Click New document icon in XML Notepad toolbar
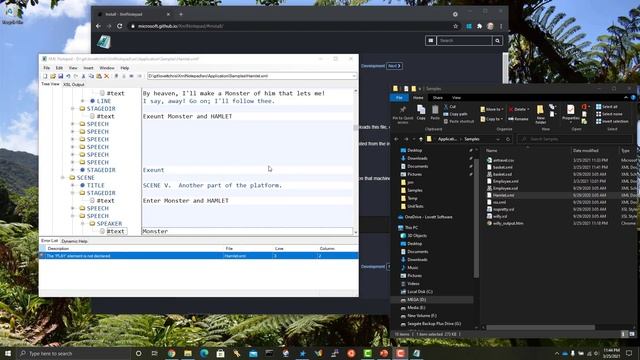 coord(45,76)
